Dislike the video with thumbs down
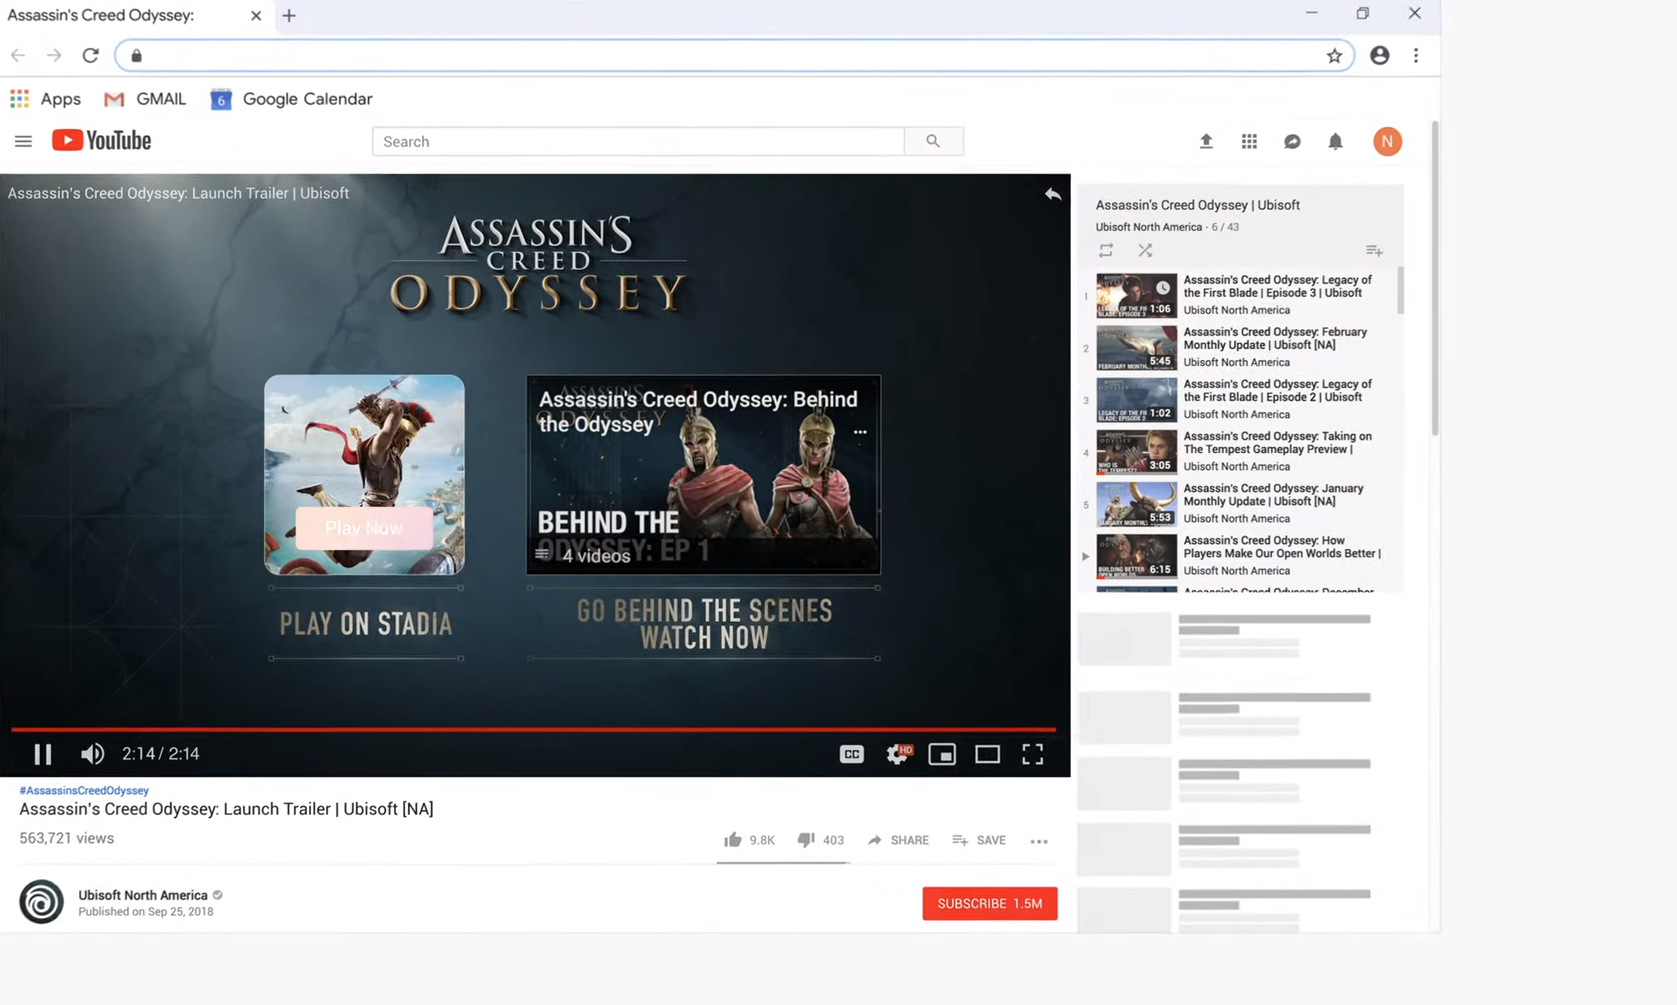 coord(820,840)
